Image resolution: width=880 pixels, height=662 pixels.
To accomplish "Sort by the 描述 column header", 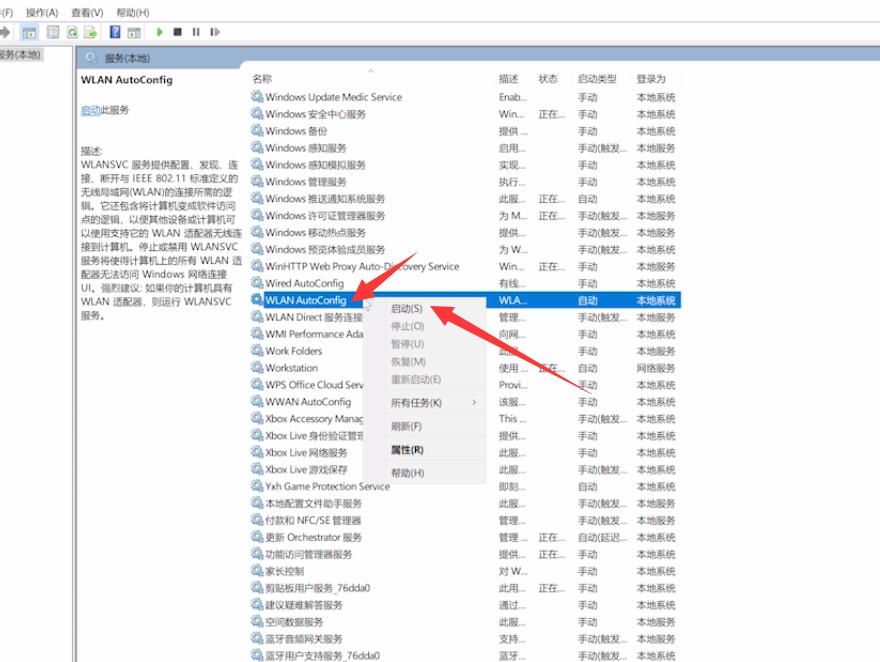I will [x=508, y=79].
